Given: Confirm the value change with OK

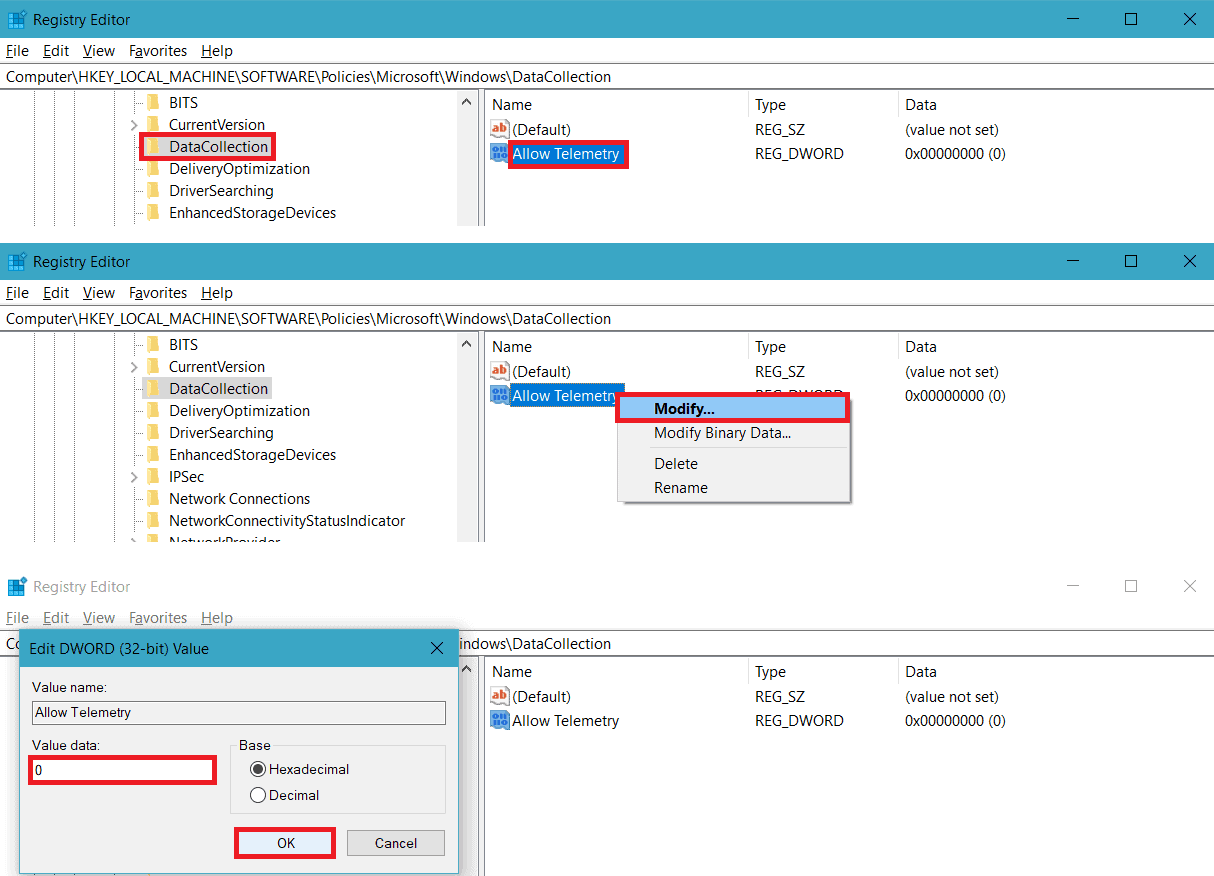Looking at the screenshot, I should (284, 842).
